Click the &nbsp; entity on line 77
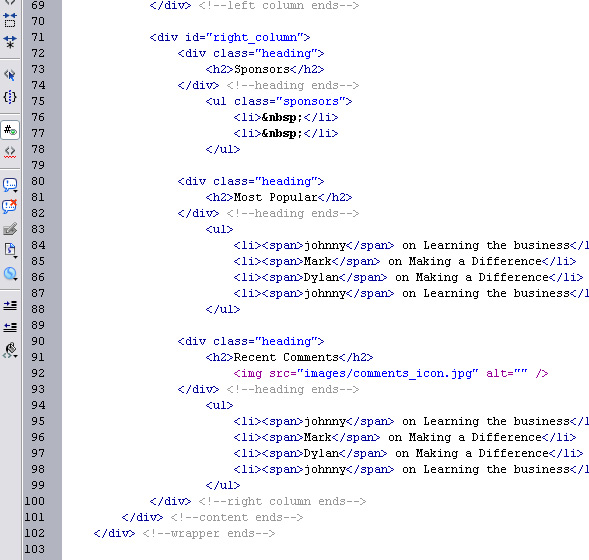Image resolution: width=589 pixels, height=560 pixels. tap(282, 134)
